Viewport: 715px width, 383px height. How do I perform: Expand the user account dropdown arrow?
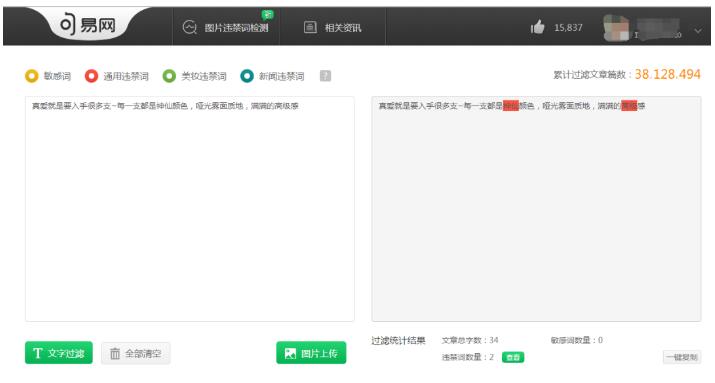(698, 31)
